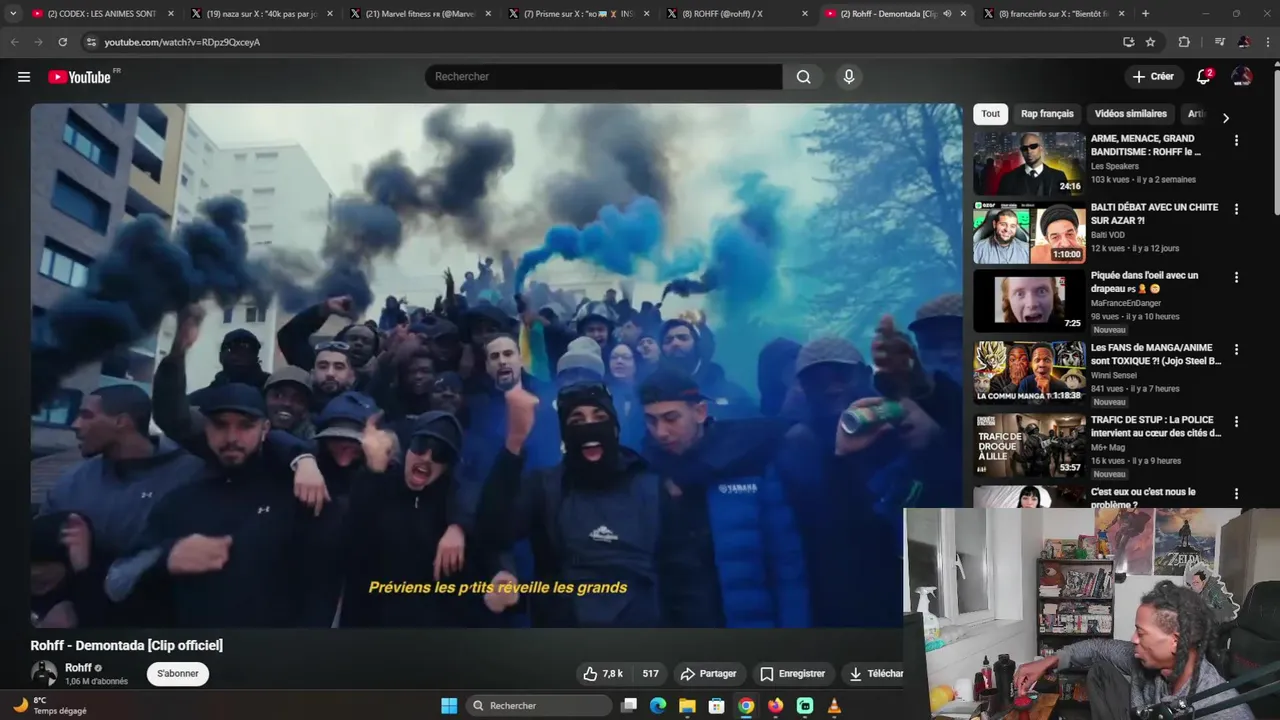Screen dimensions: 1280x720
Task: Open options for Les FANS de MANGA video
Action: (x=1236, y=349)
